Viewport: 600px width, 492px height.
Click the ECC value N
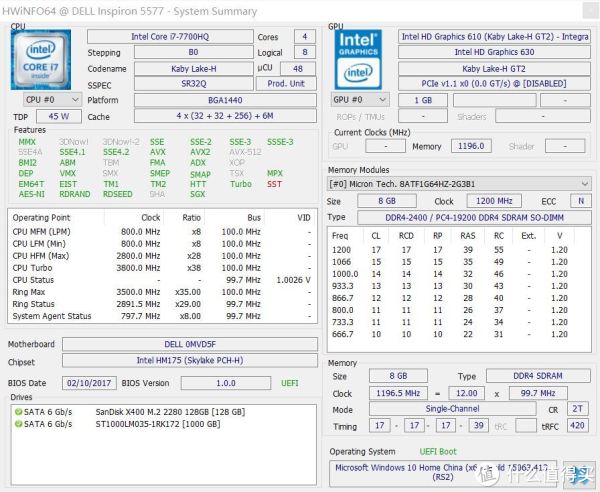pyautogui.click(x=581, y=201)
